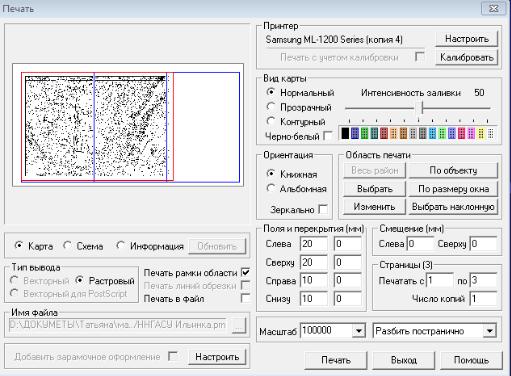The height and width of the screenshot is (376, 511).
Task: Click the Число копий field
Action: point(483,299)
